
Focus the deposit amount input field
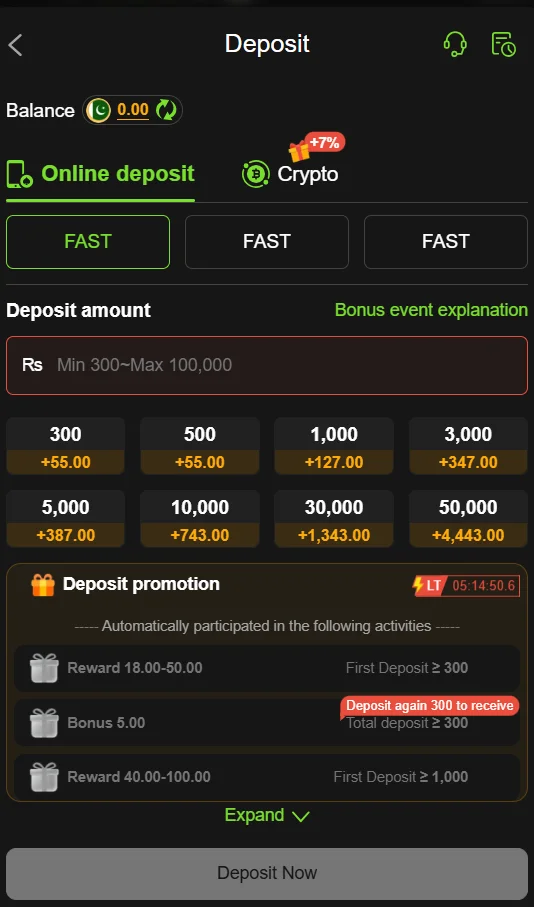(267, 366)
